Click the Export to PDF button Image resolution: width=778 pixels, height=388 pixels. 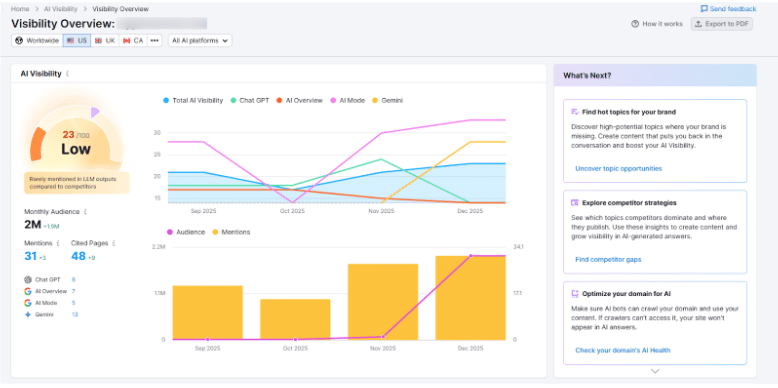[x=722, y=24]
